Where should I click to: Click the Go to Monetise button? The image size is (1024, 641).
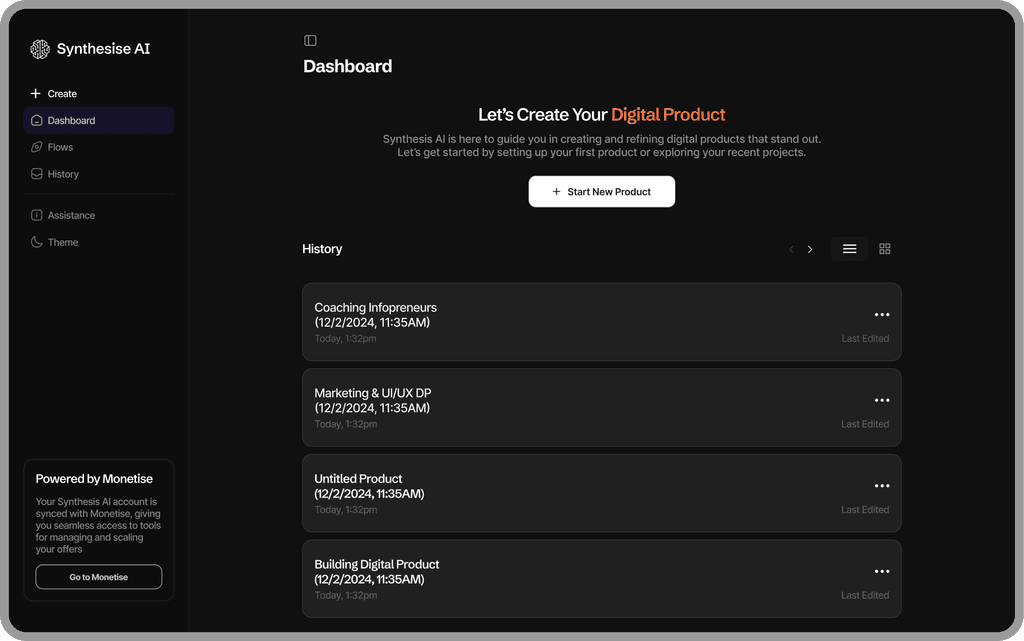(98, 577)
